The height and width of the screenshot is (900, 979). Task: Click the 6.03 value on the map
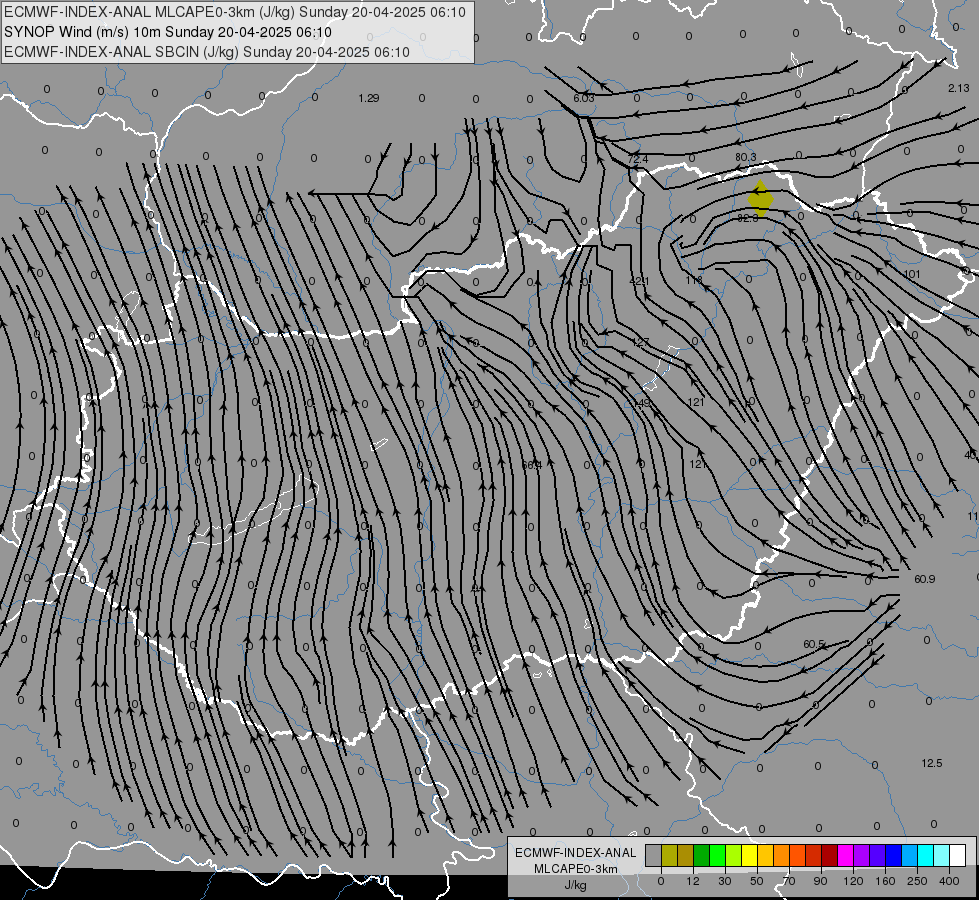584,98
